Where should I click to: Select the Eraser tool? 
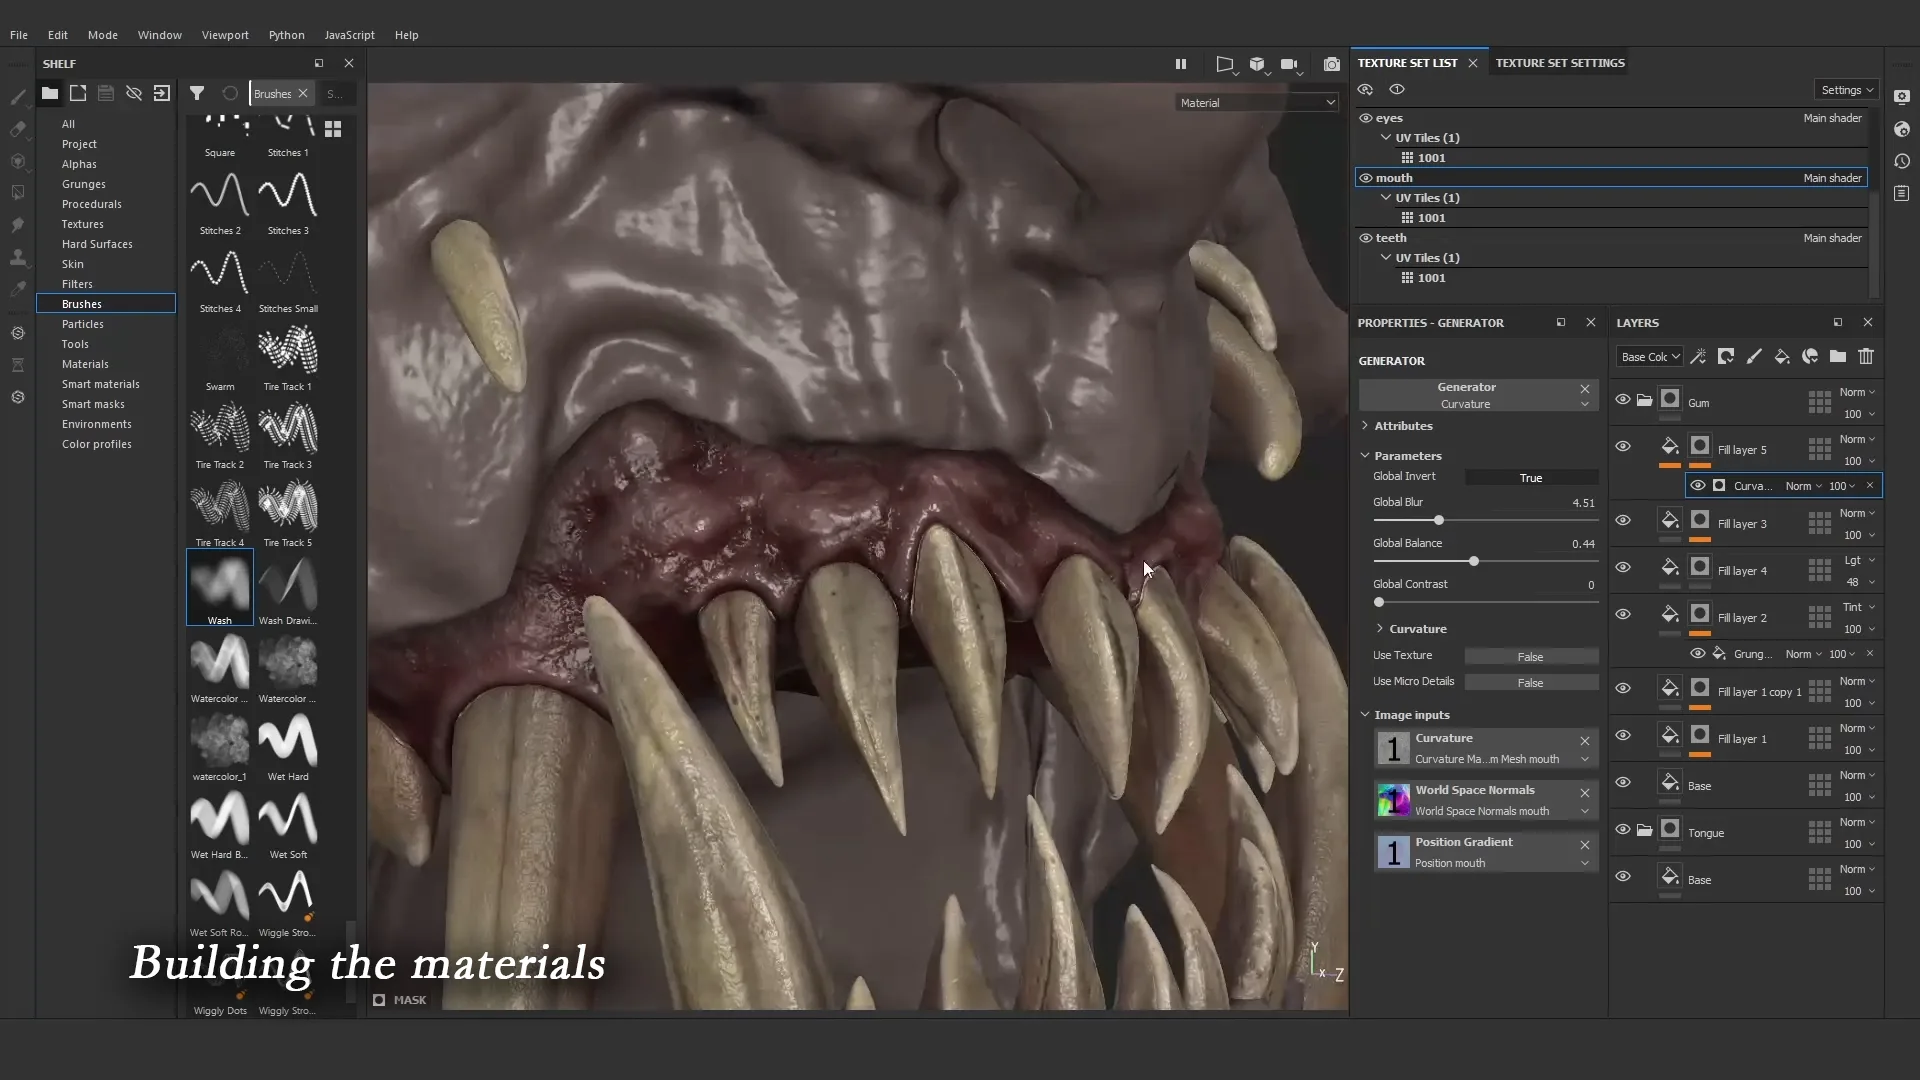pos(17,130)
